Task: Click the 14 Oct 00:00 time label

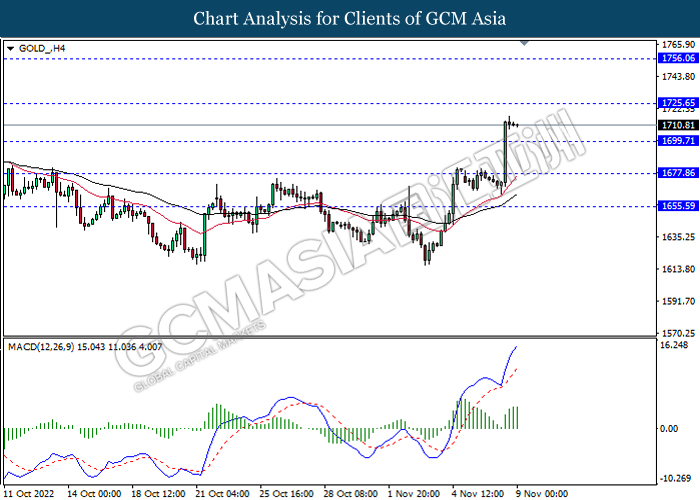Action: (94, 493)
